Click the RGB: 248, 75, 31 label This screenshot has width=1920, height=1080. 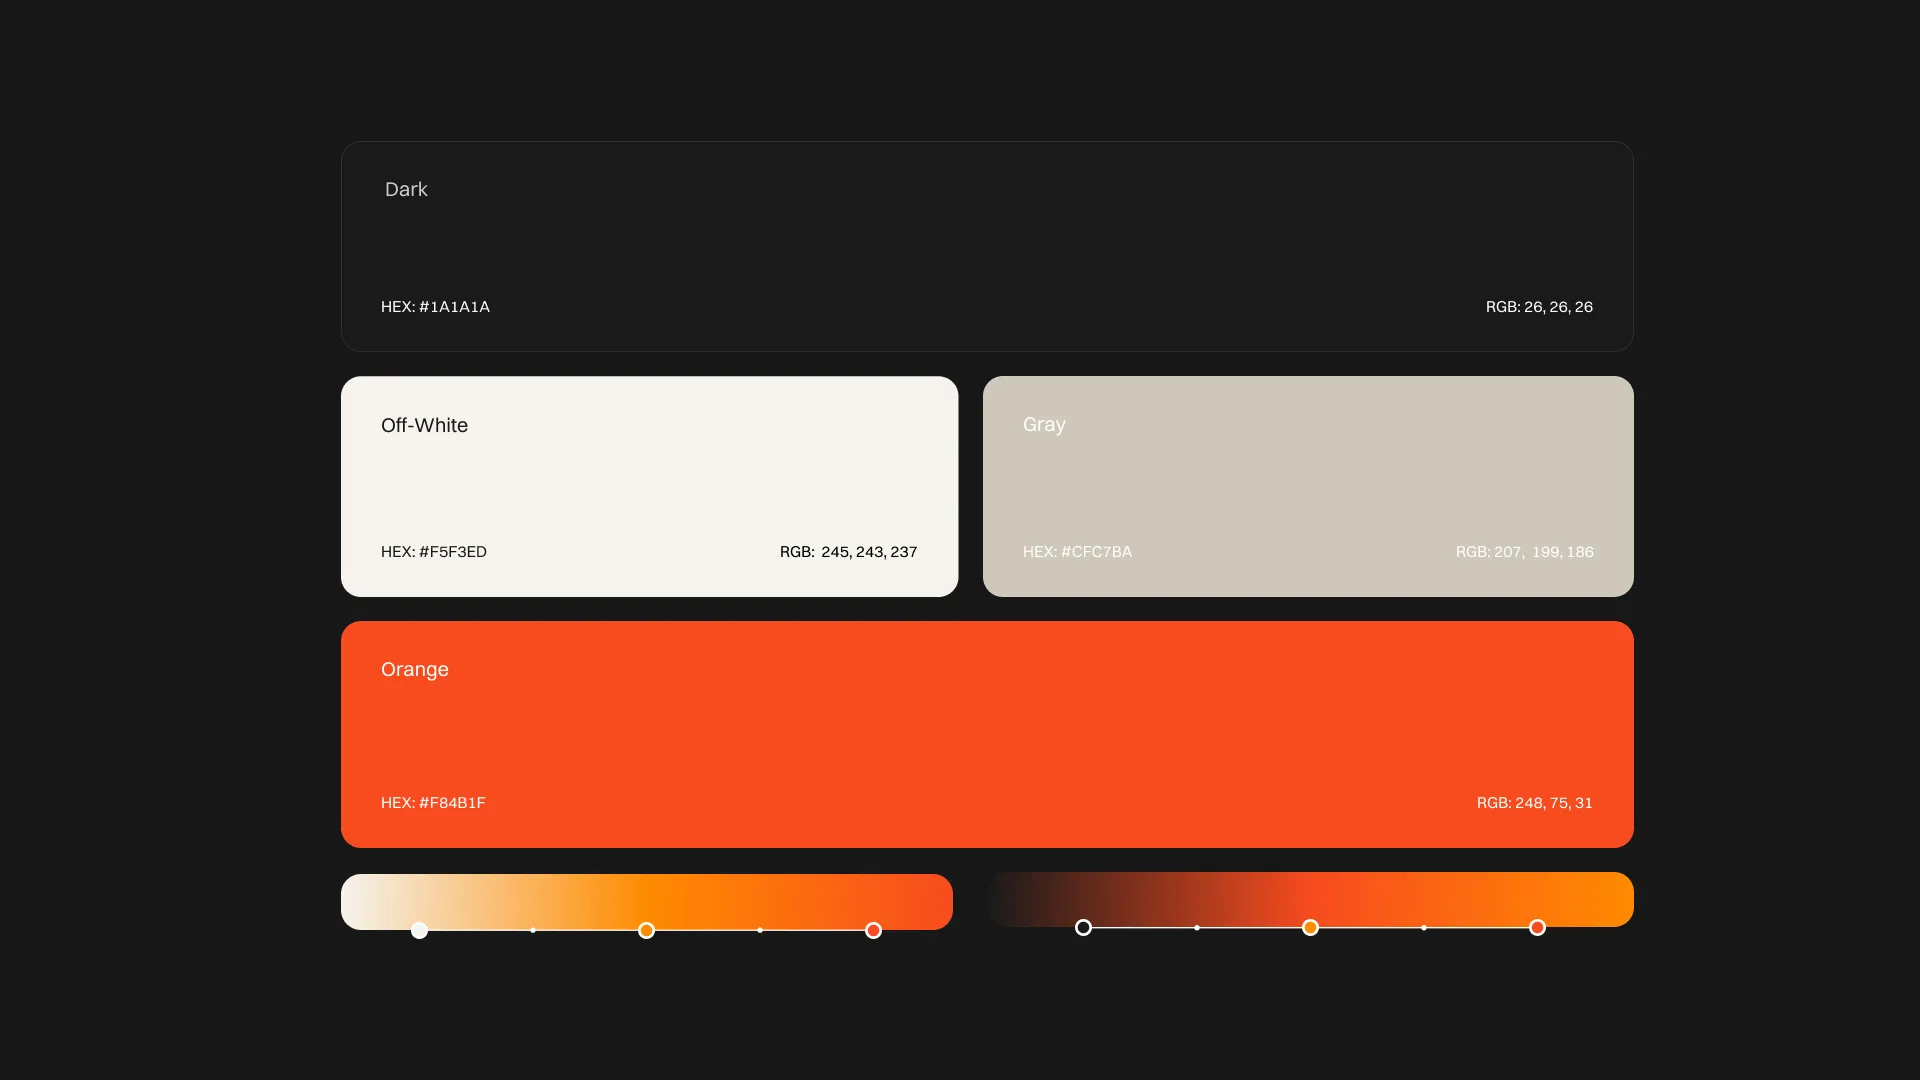point(1534,803)
